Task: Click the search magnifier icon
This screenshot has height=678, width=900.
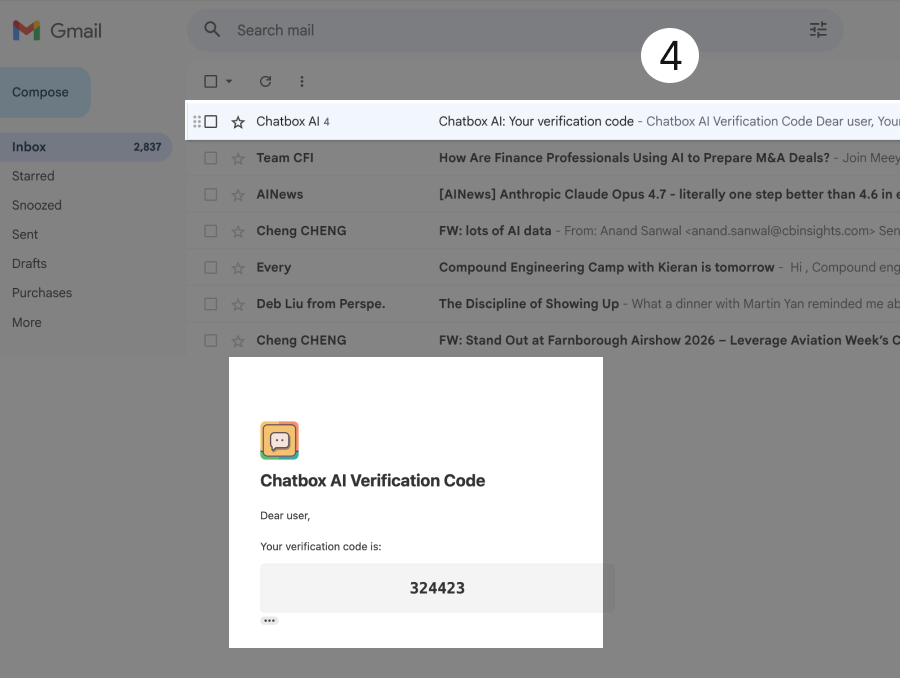Action: coord(212,29)
